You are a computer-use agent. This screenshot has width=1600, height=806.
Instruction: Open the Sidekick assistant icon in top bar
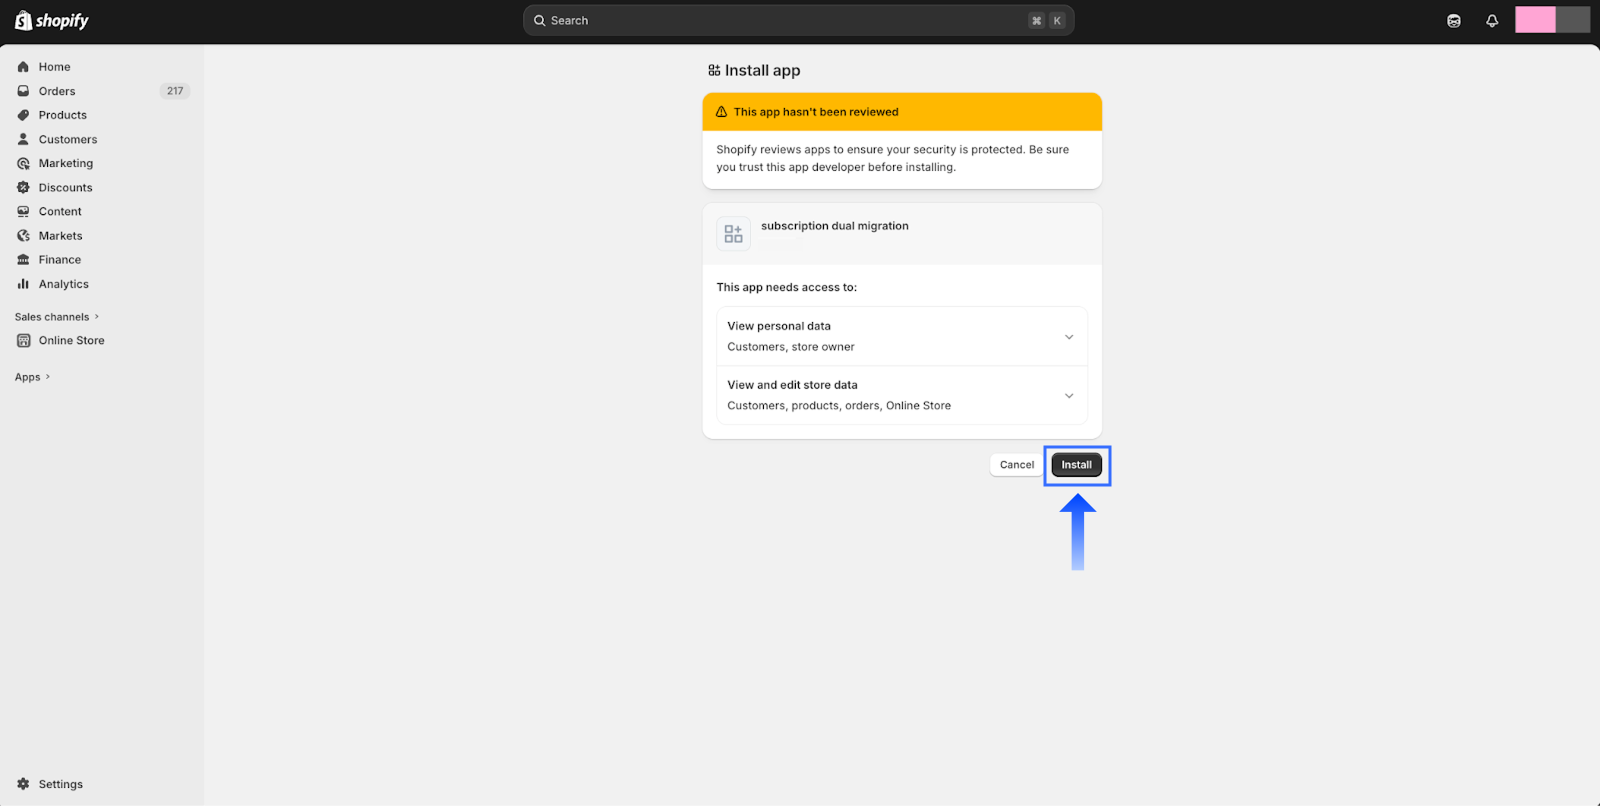[x=1454, y=20]
